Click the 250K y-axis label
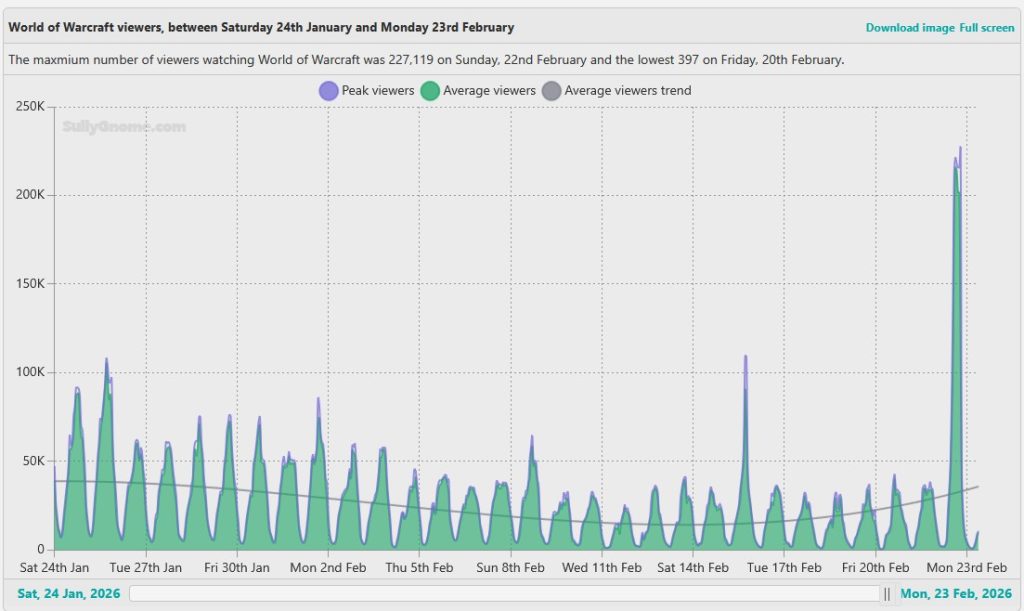This screenshot has width=1024, height=611. click(29, 106)
